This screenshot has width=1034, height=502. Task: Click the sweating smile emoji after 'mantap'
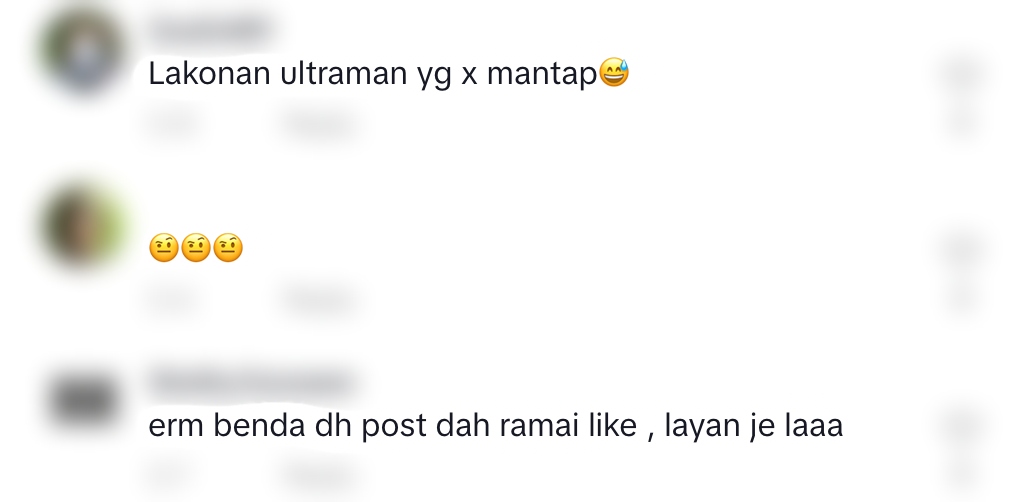tap(614, 73)
